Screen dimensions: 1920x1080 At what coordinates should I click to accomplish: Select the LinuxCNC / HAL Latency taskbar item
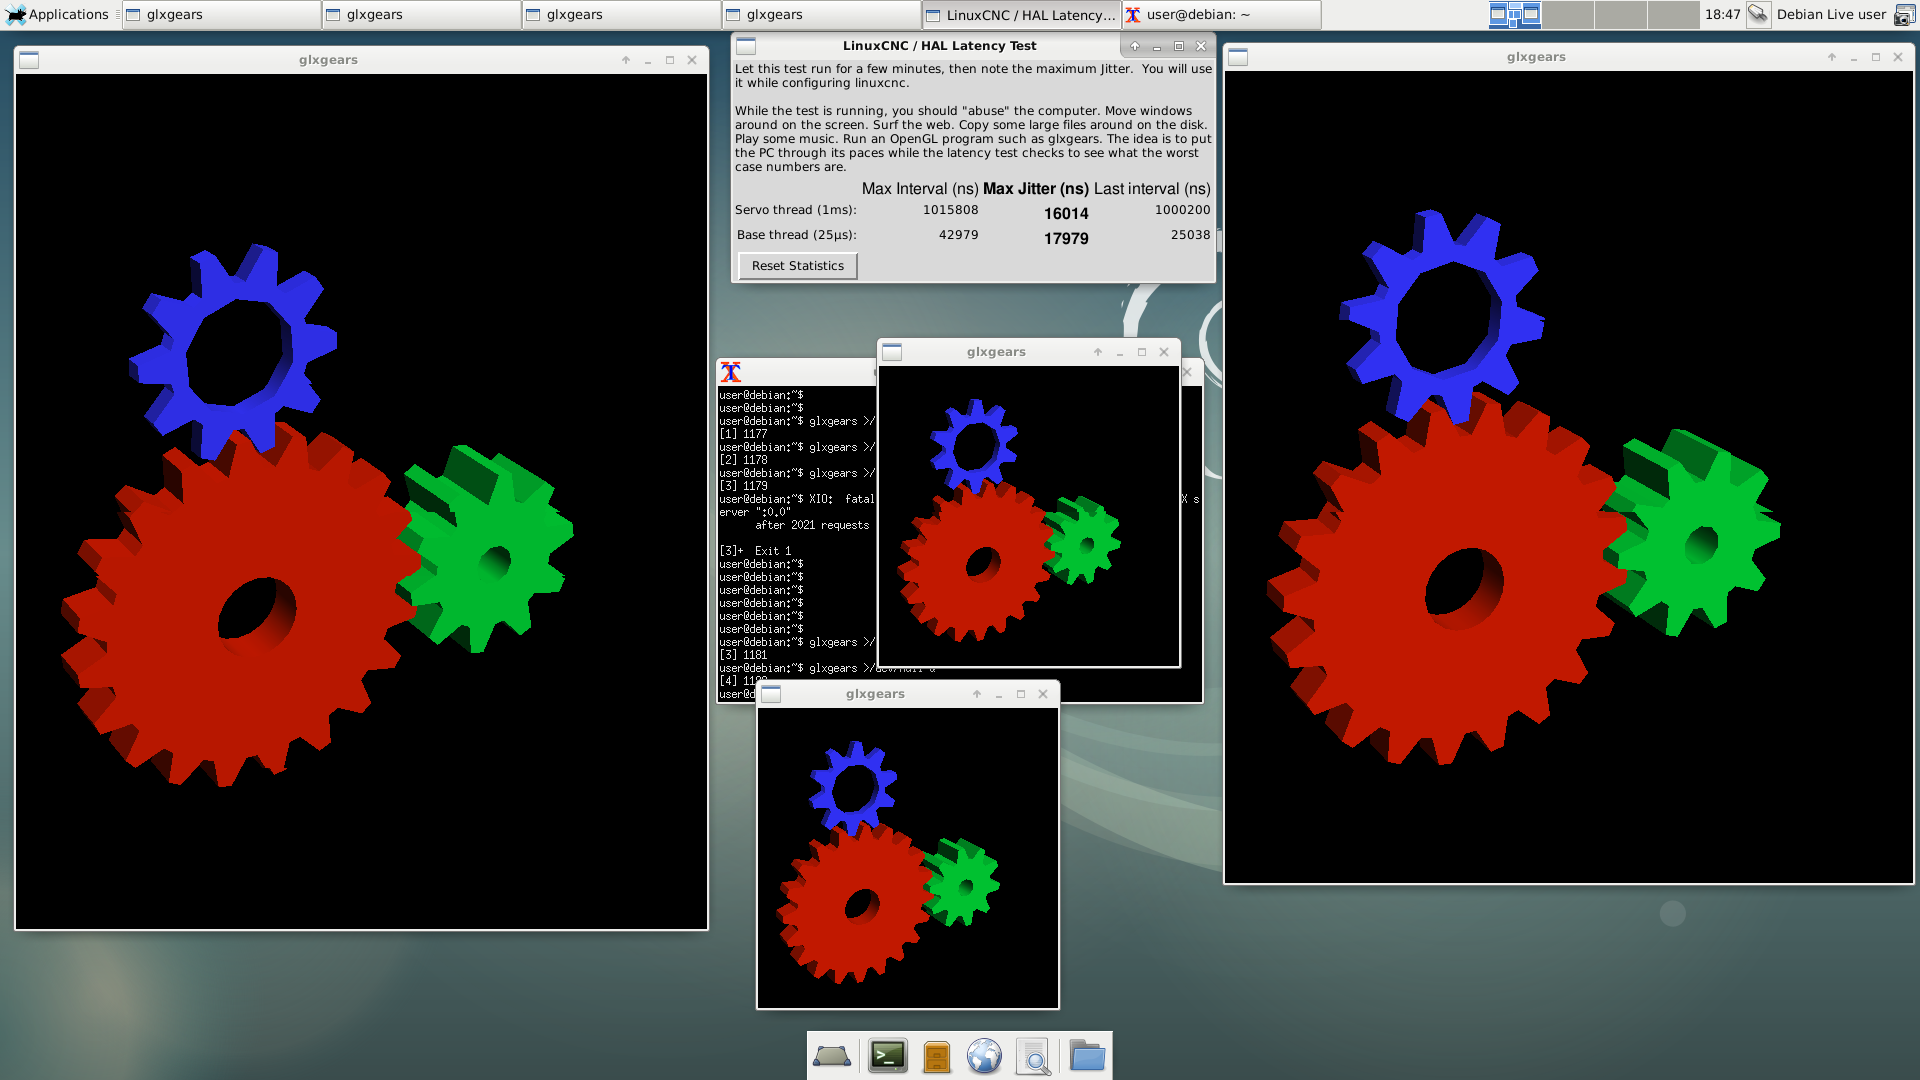[1020, 14]
